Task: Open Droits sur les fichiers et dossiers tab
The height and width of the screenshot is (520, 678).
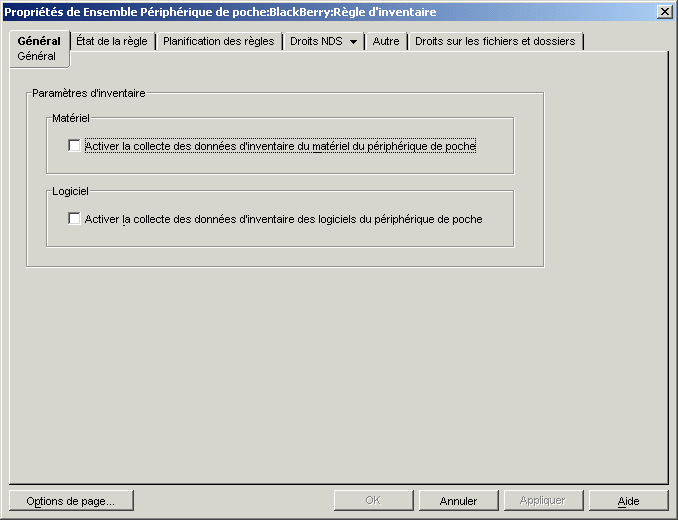Action: (496, 41)
